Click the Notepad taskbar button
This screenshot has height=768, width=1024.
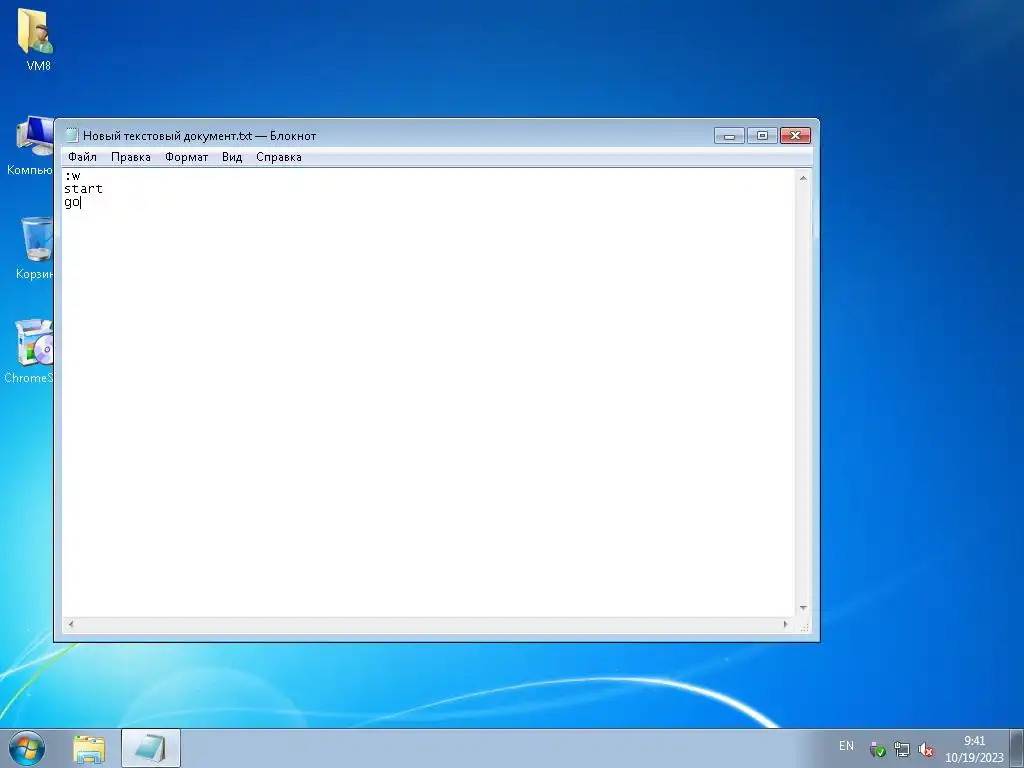[x=150, y=748]
